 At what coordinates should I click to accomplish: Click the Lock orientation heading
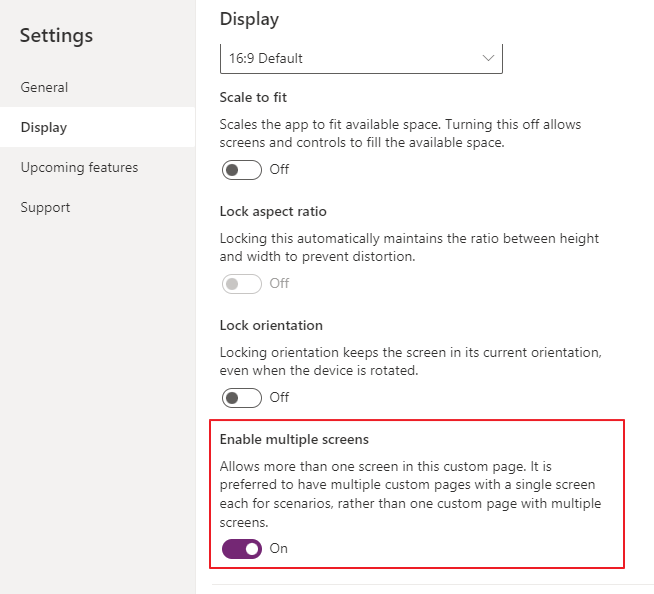coord(271,325)
